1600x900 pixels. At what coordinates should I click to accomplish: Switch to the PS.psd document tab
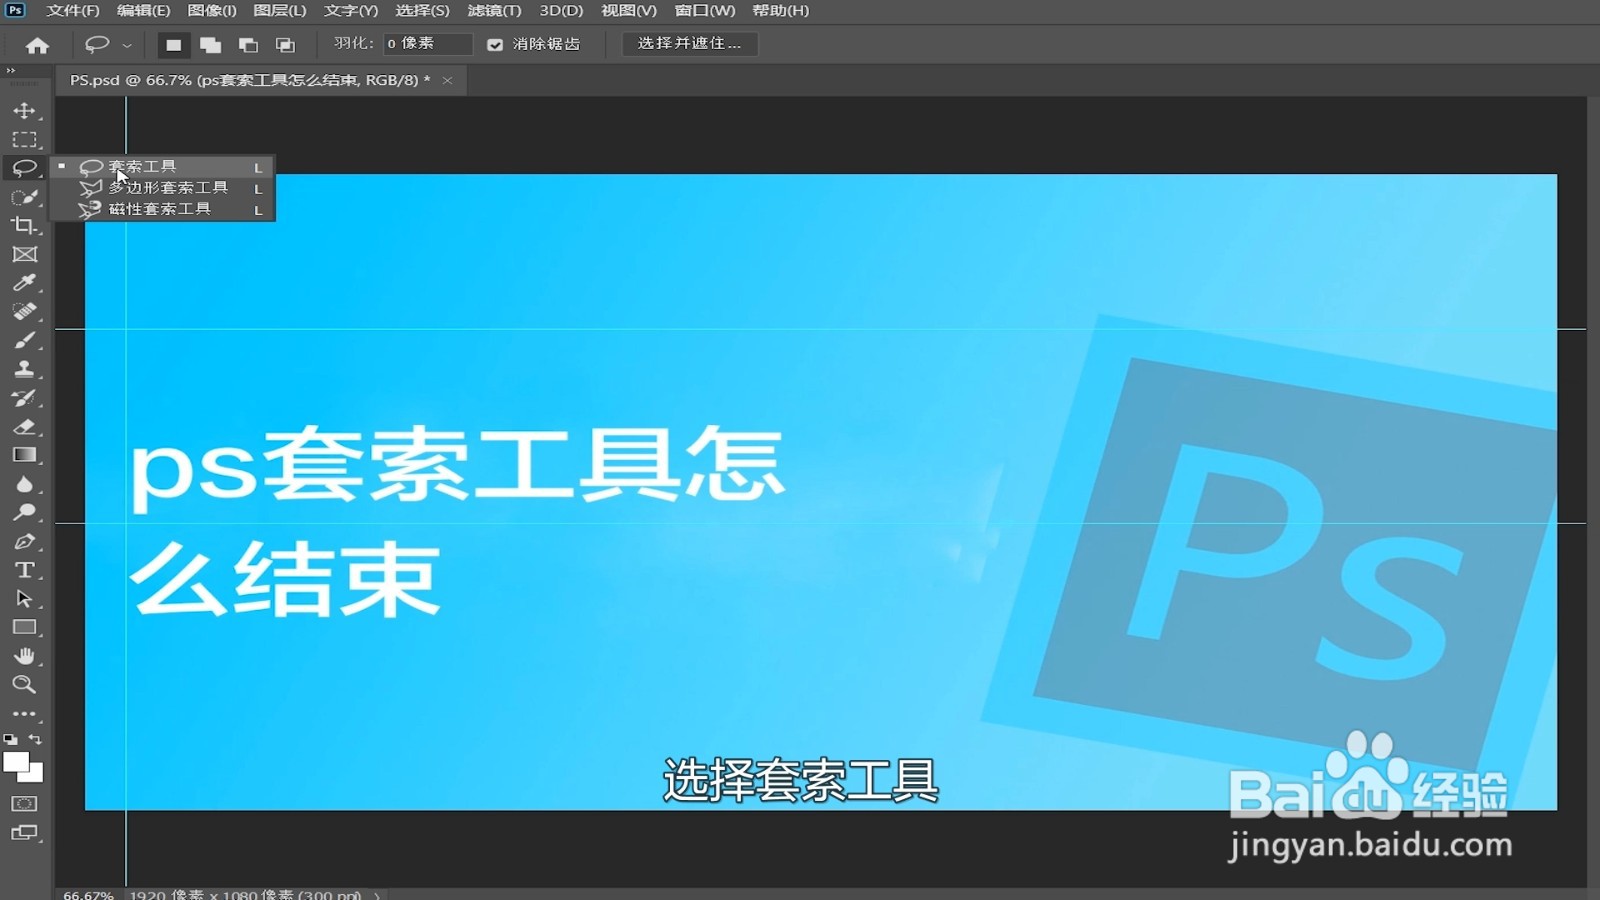[x=250, y=80]
